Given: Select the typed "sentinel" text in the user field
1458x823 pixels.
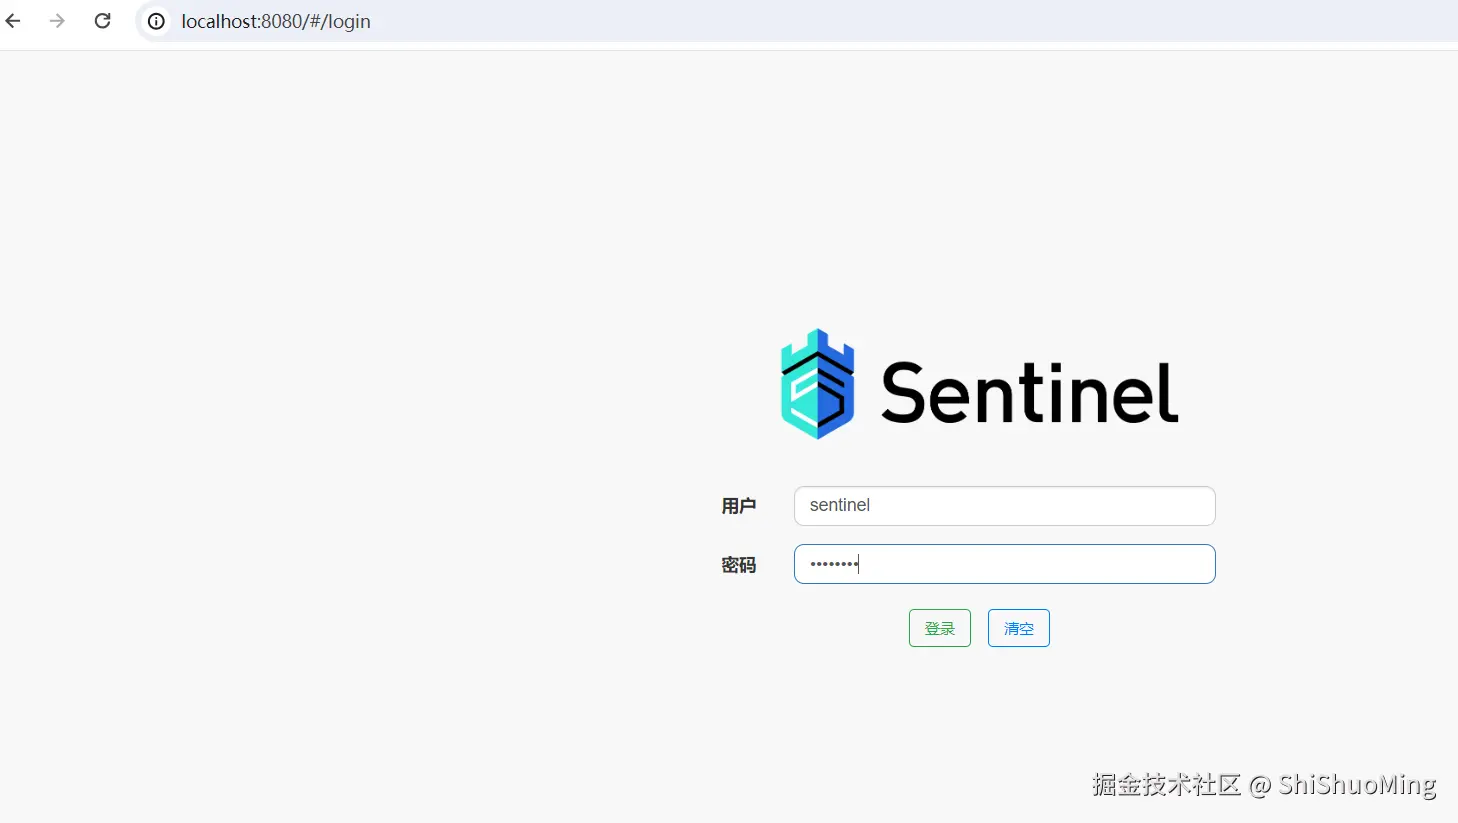Looking at the screenshot, I should [x=840, y=505].
